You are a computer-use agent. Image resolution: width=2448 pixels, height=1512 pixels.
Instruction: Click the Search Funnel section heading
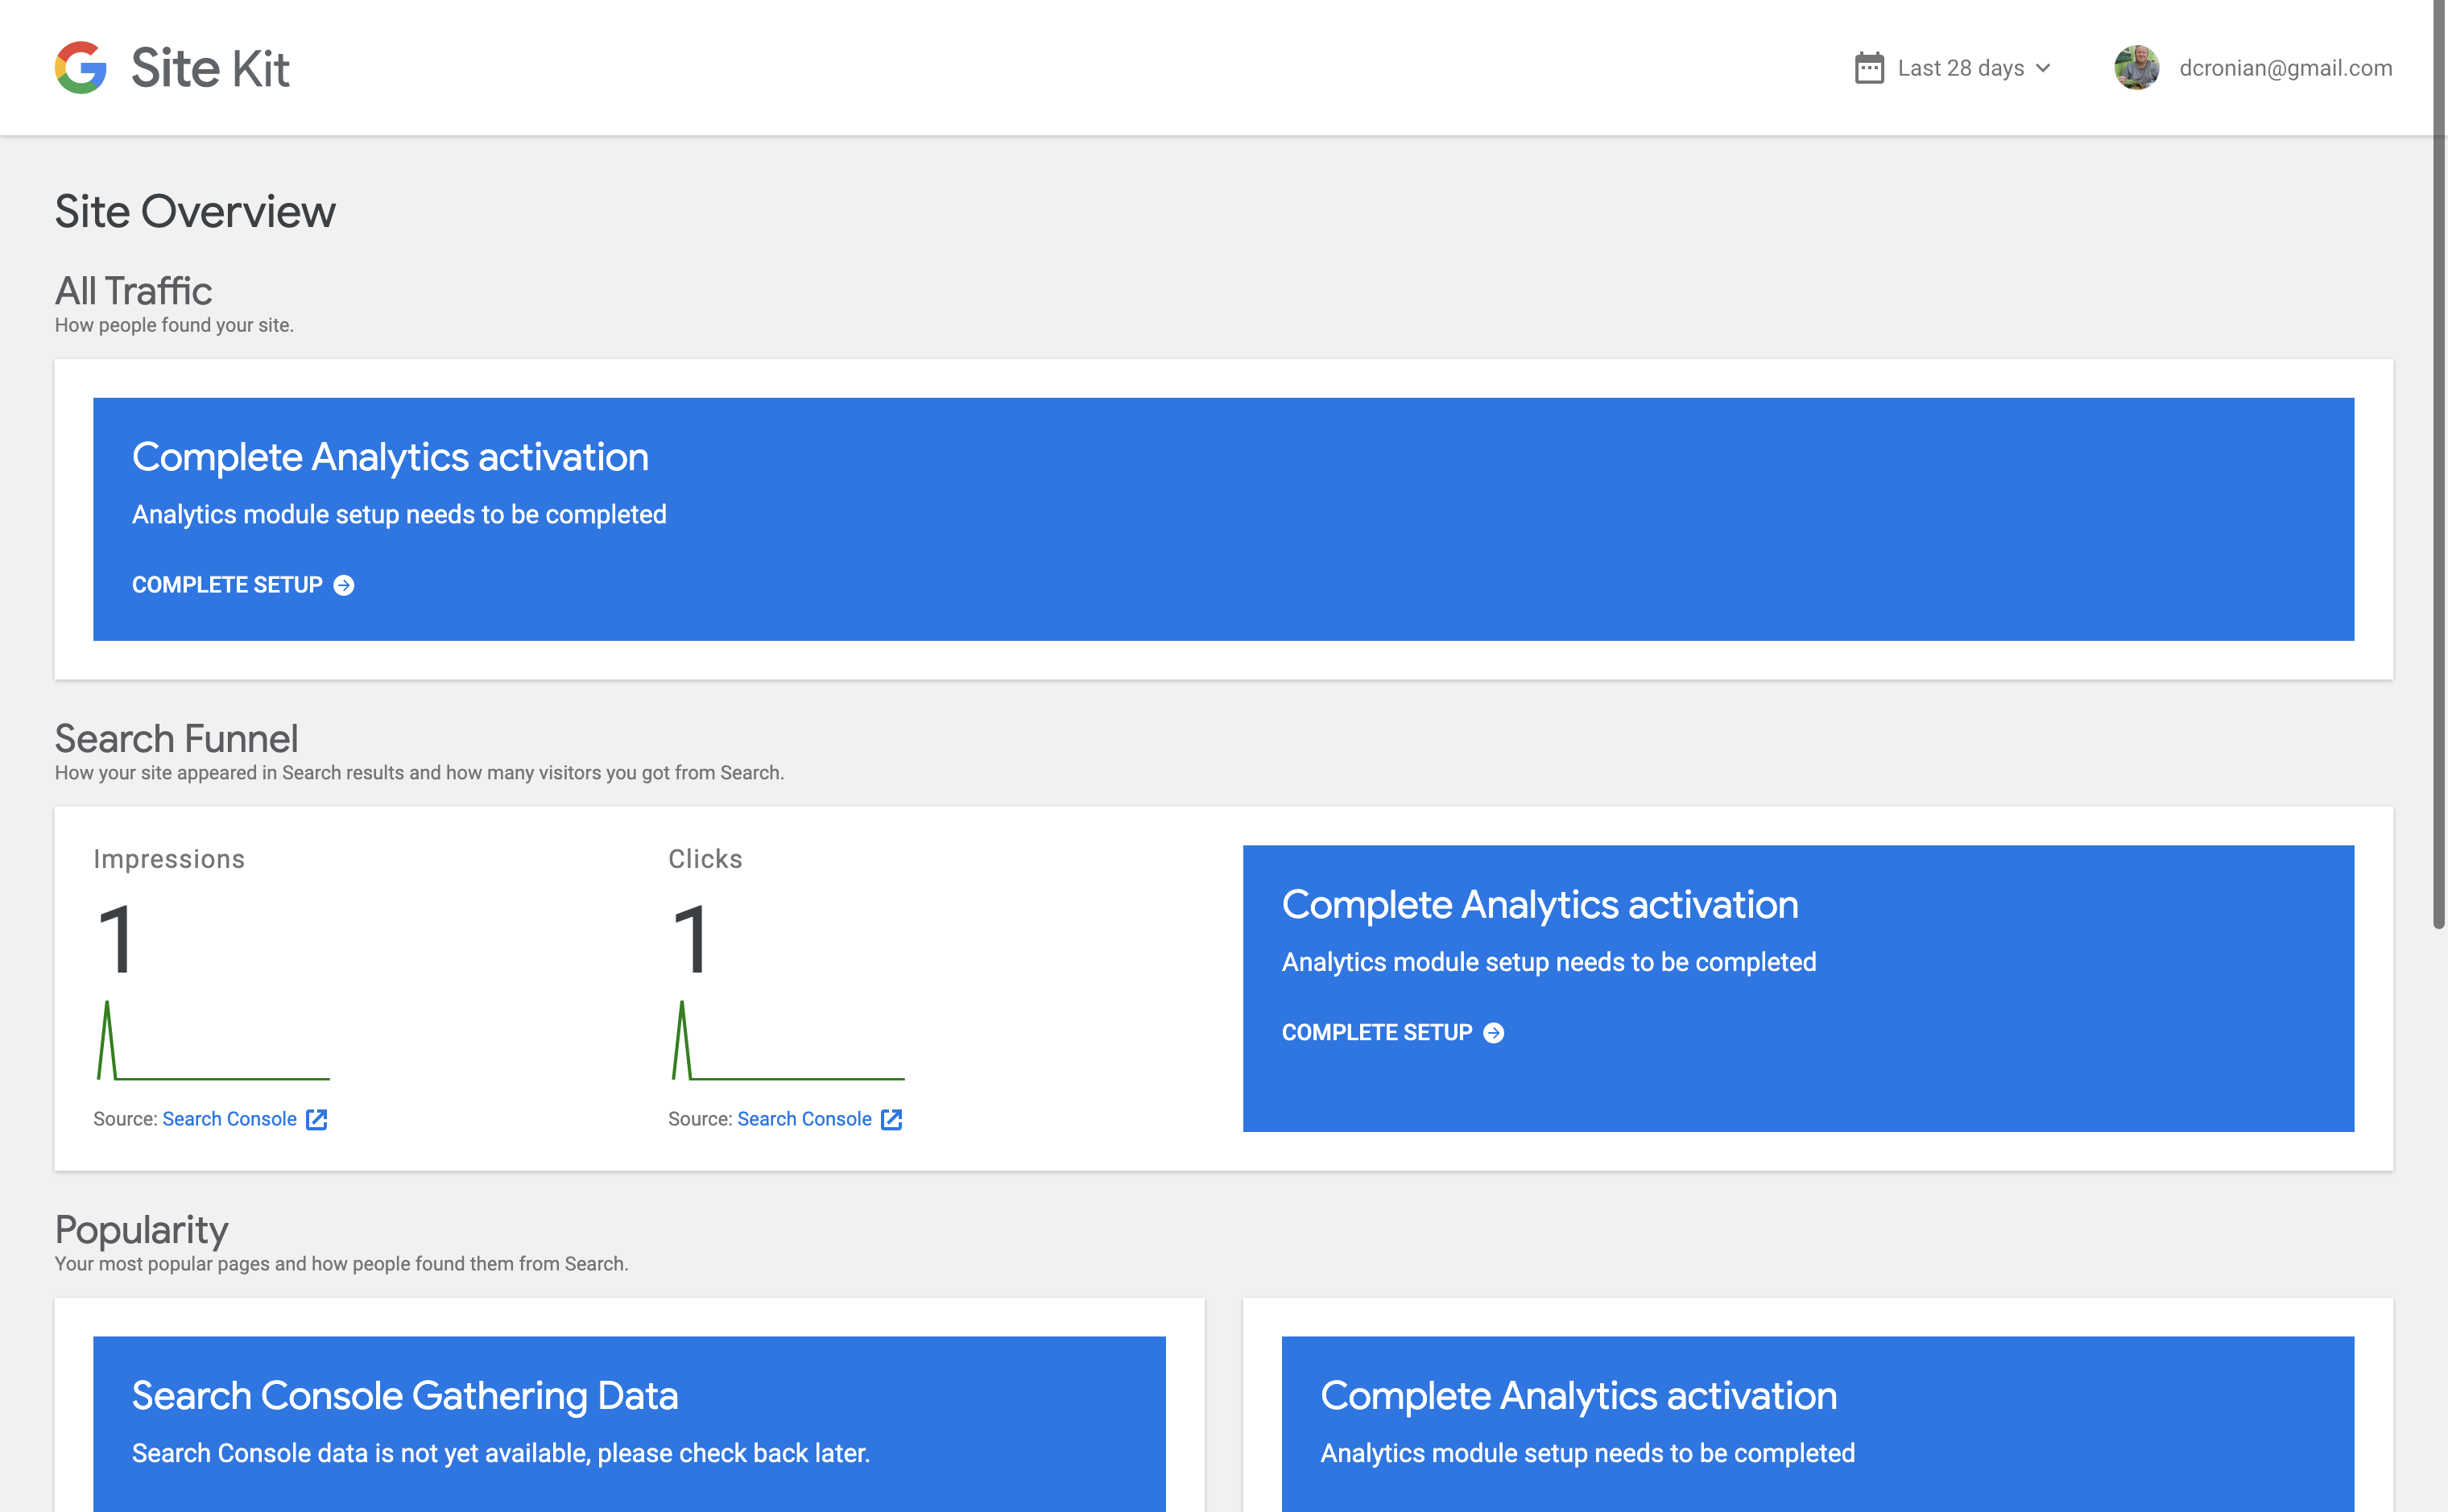pyautogui.click(x=176, y=738)
